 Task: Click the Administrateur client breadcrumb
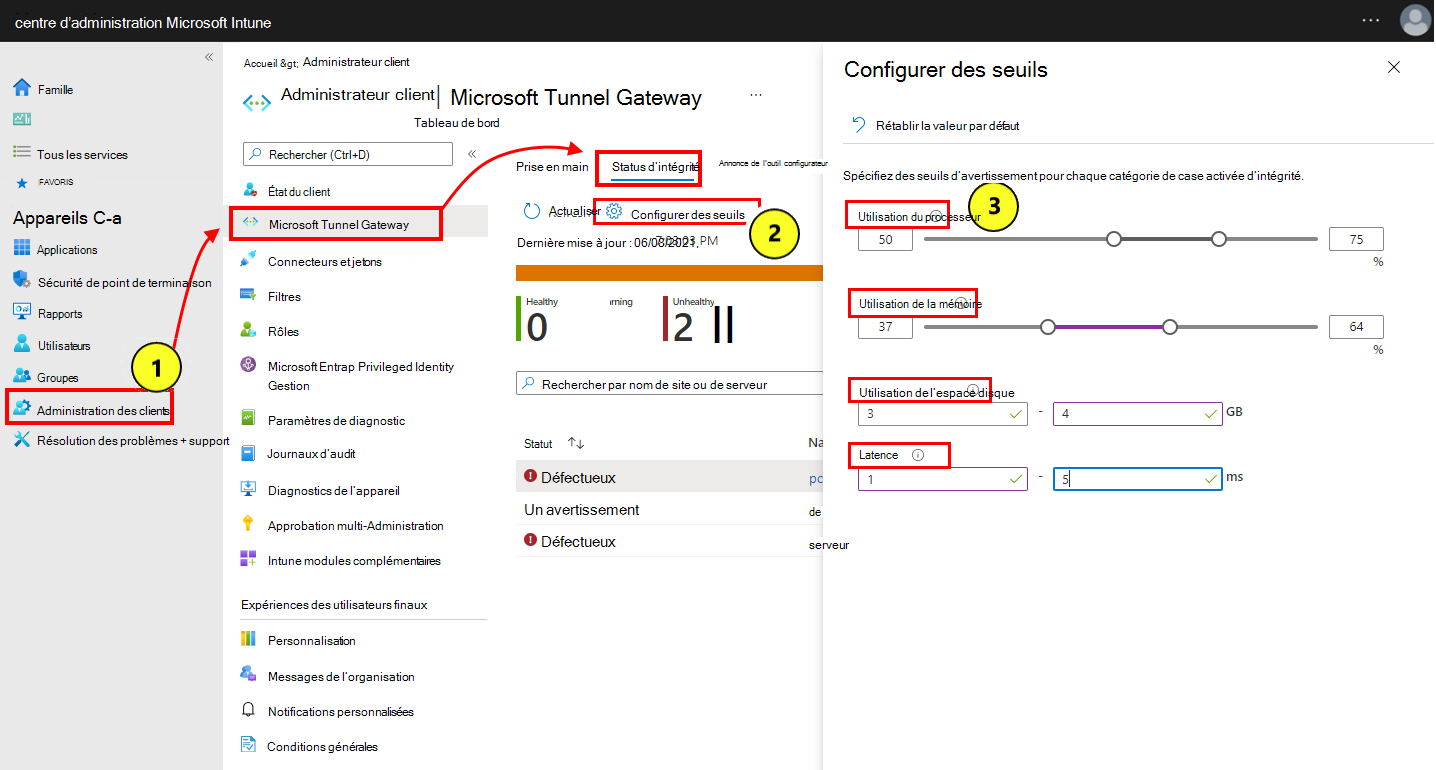coord(356,62)
